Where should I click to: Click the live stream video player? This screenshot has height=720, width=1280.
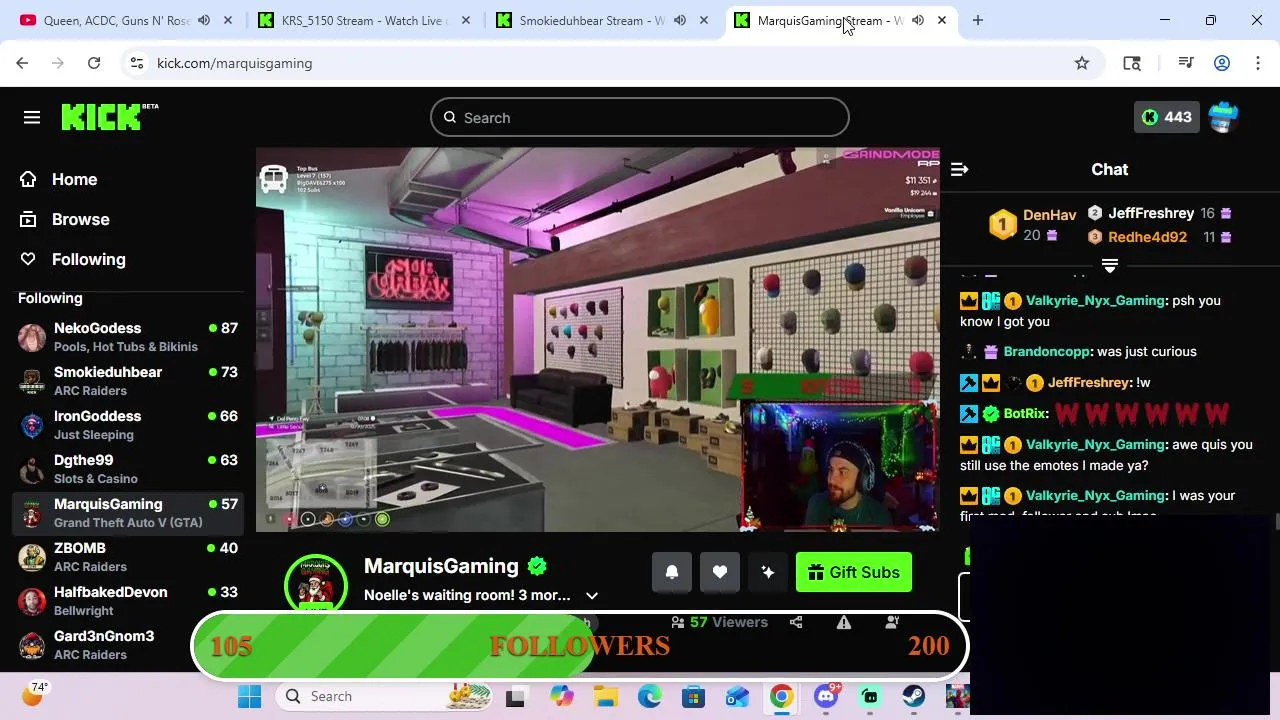[598, 340]
